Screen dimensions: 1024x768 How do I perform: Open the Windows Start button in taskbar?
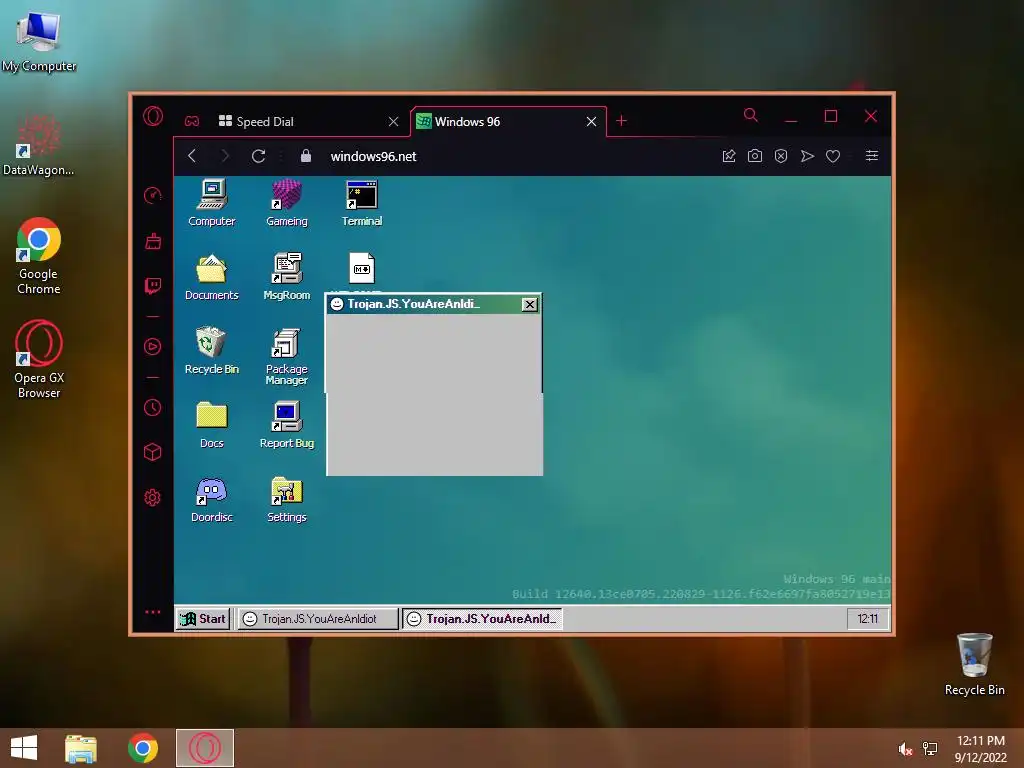pyautogui.click(x=24, y=748)
